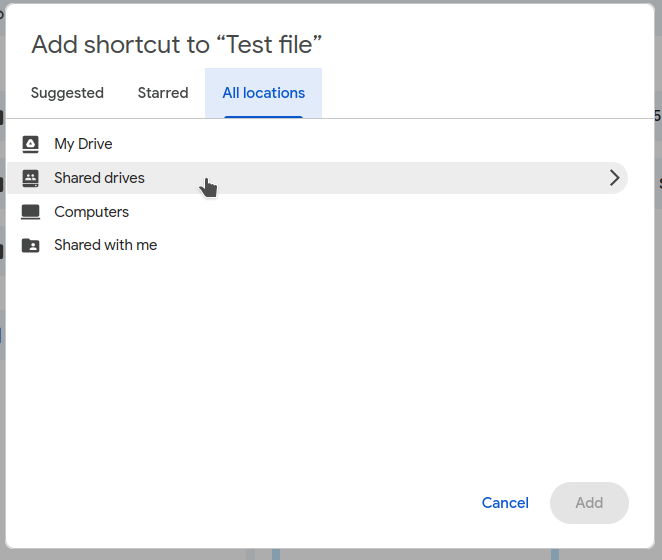Click the Computers laptop icon
This screenshot has width=662, height=560.
pyautogui.click(x=31, y=212)
